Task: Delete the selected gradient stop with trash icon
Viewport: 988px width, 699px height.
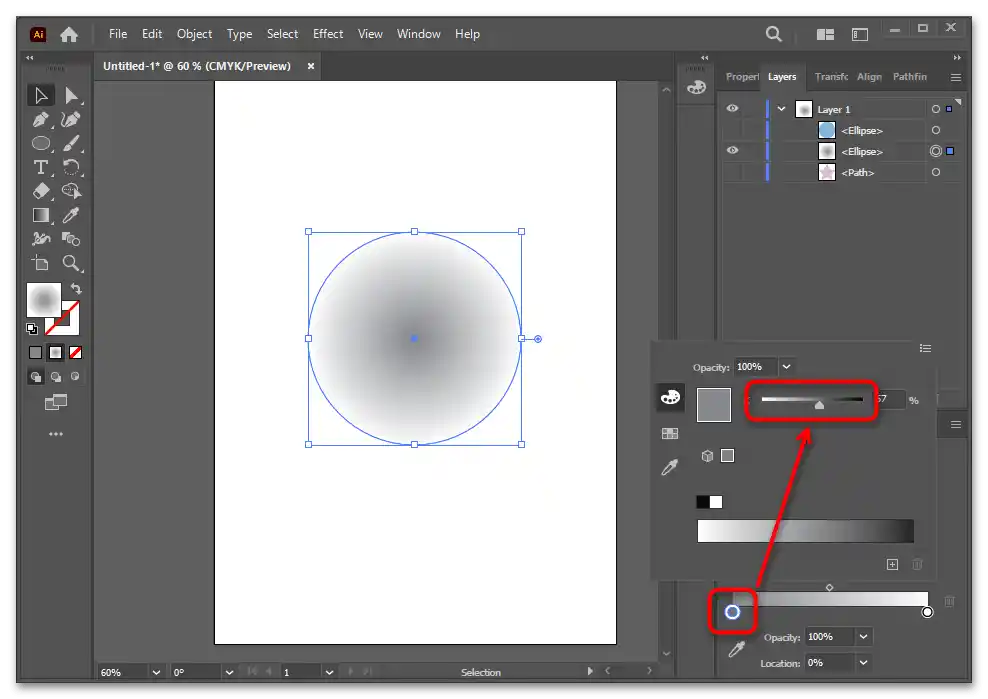Action: point(949,601)
